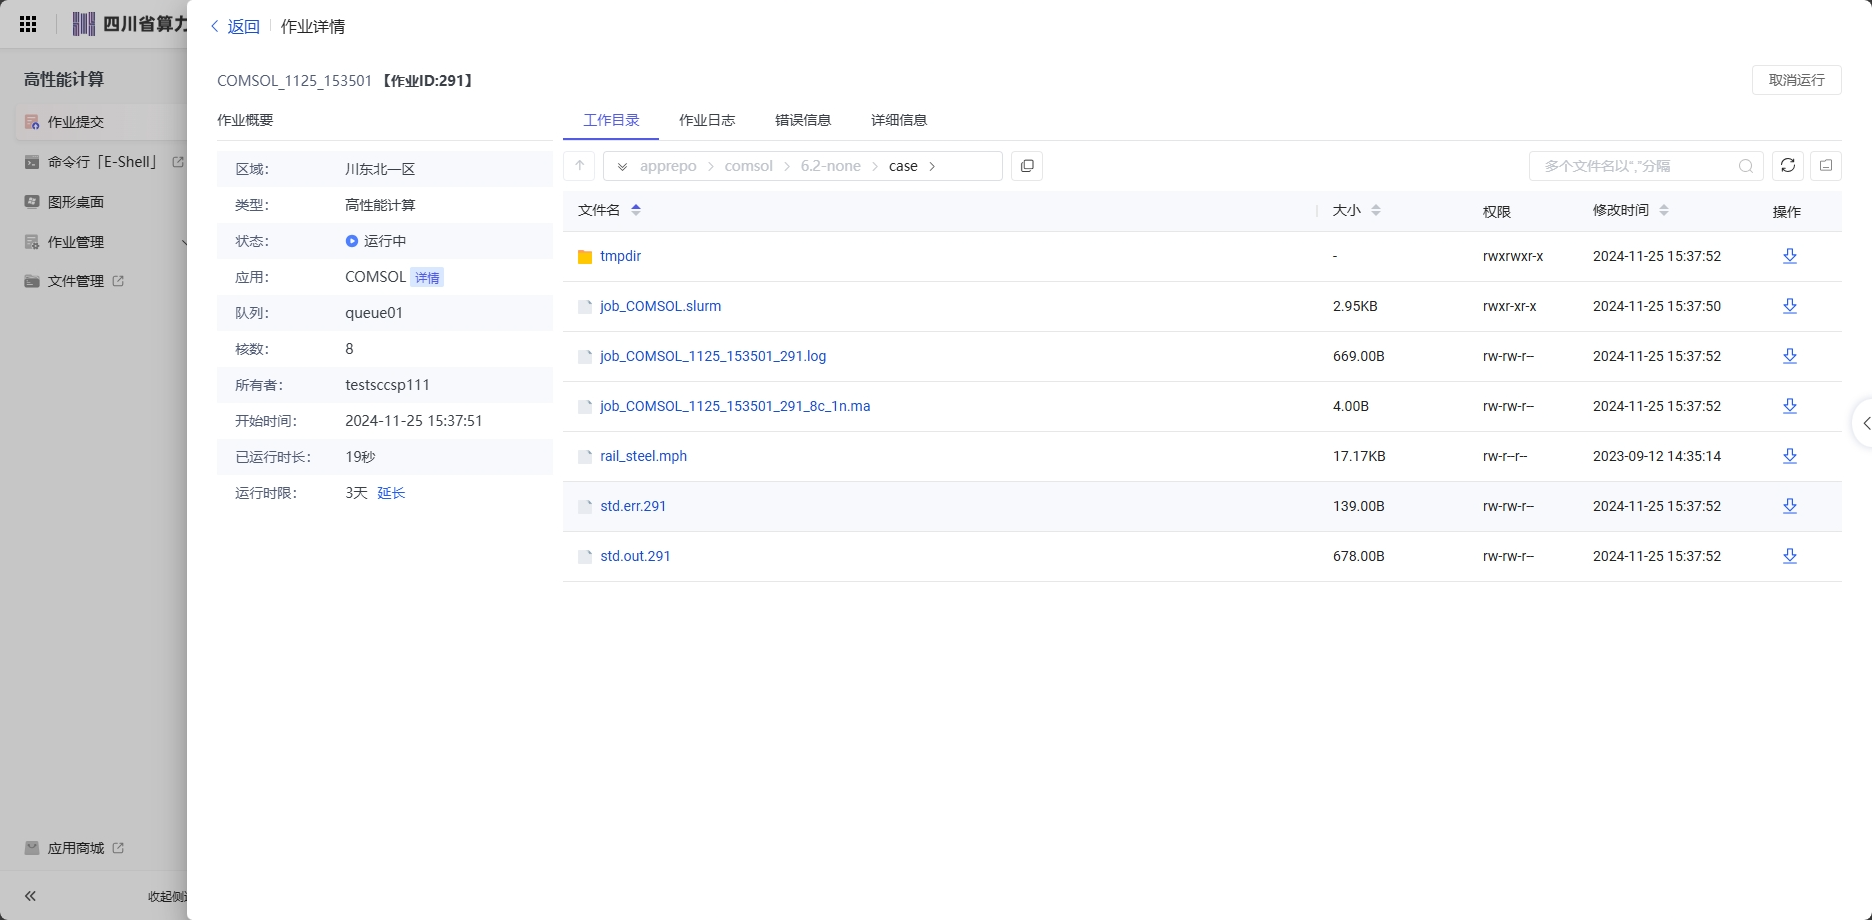
Task: Select case in breadcrumb path
Action: tap(903, 166)
